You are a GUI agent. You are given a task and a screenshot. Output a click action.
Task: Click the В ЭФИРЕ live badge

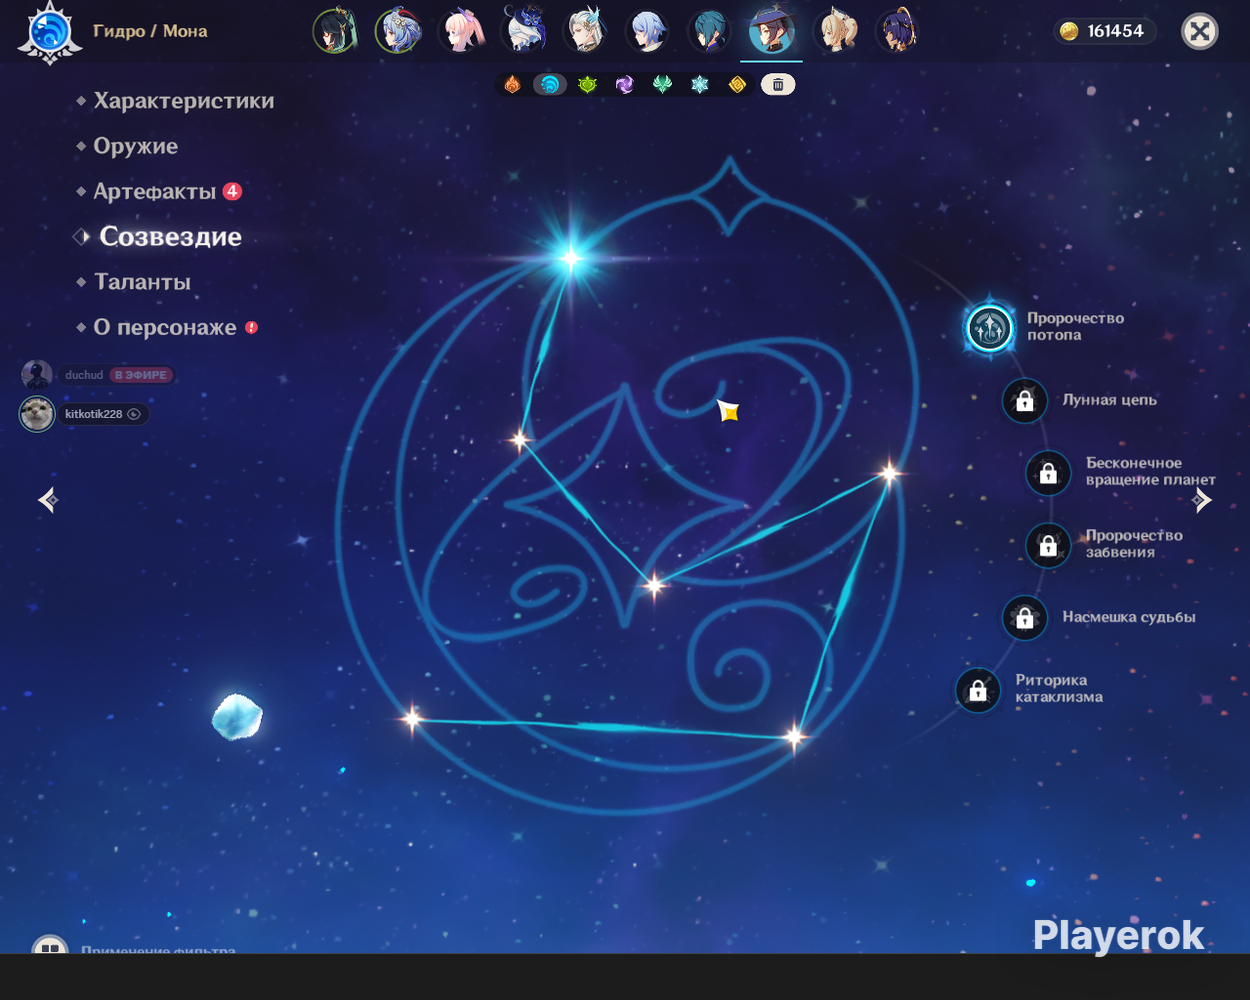(x=141, y=375)
